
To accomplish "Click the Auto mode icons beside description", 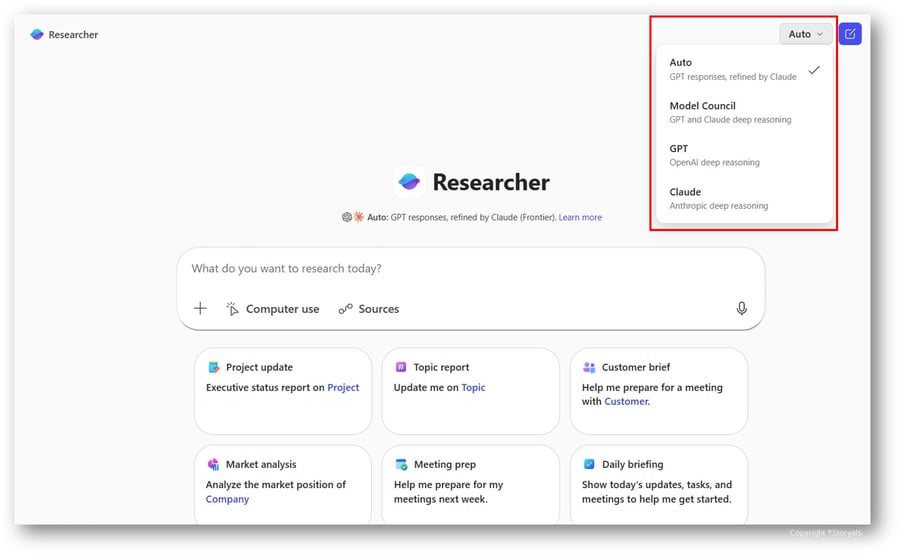I will click(x=353, y=217).
